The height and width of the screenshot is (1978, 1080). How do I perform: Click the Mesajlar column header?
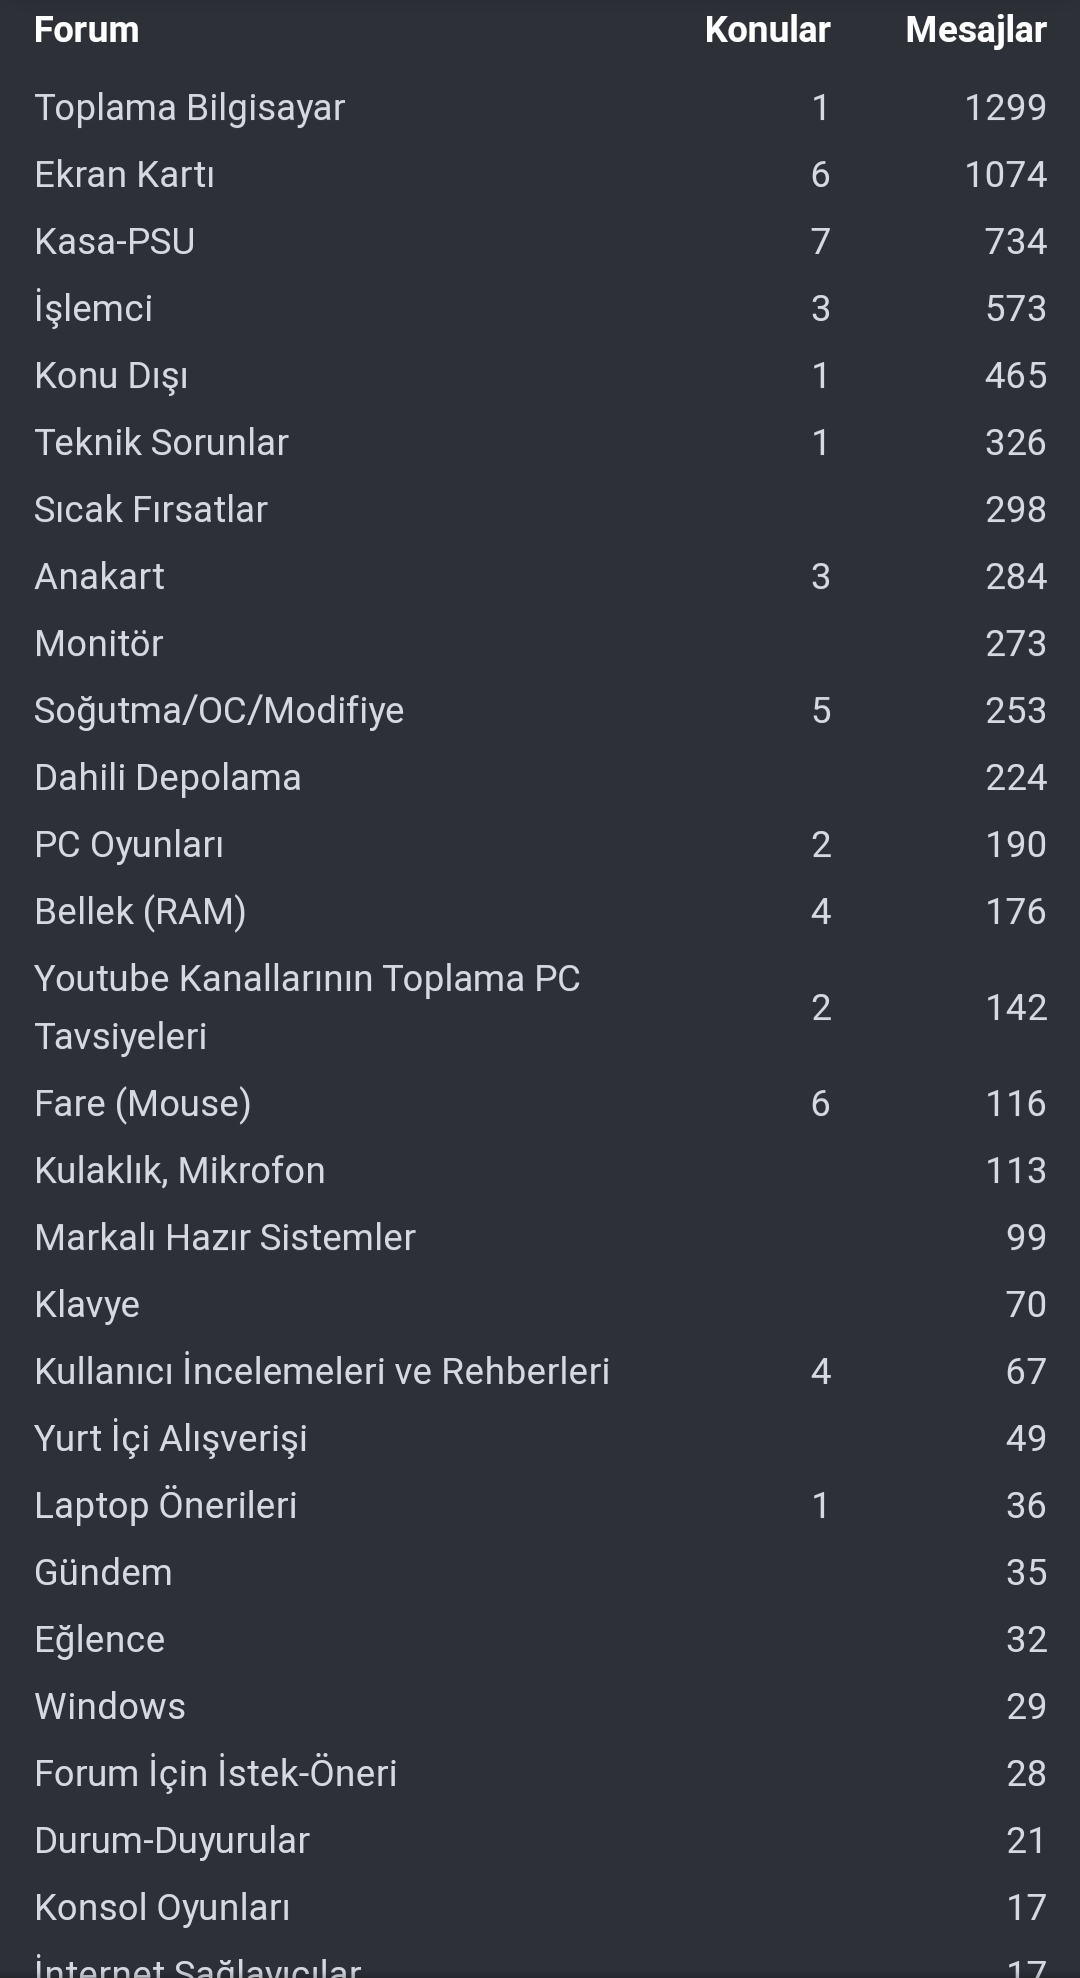975,30
